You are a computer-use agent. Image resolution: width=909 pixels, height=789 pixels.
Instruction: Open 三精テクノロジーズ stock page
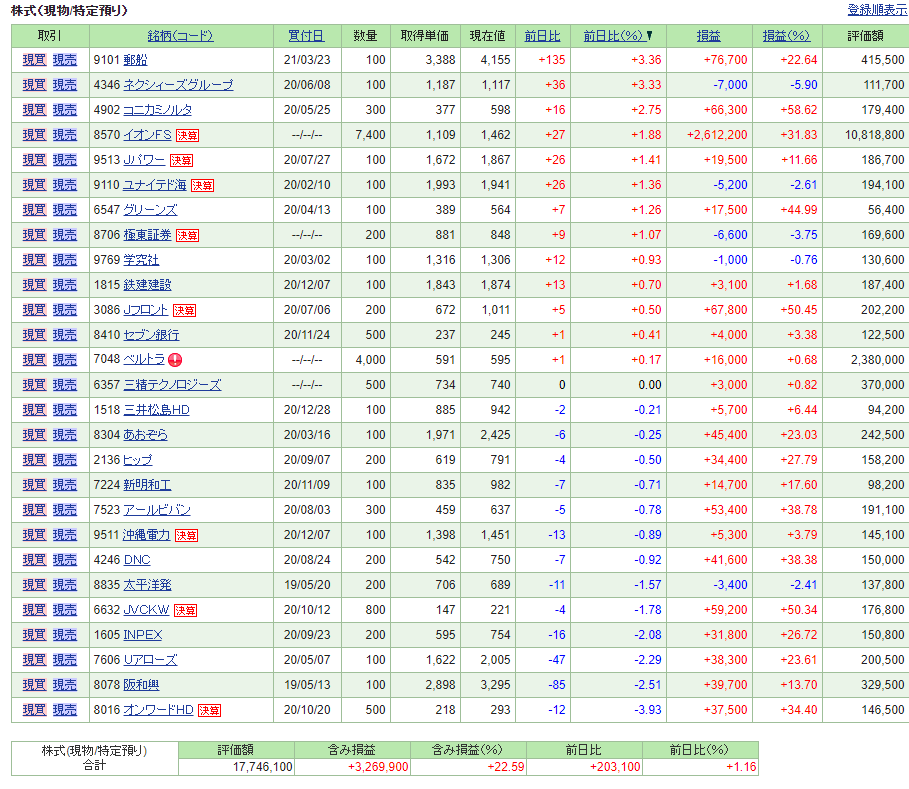click(172, 385)
